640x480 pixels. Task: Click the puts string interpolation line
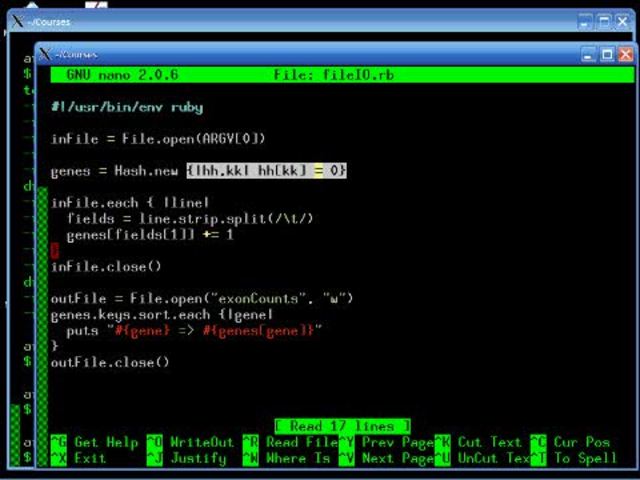[194, 330]
